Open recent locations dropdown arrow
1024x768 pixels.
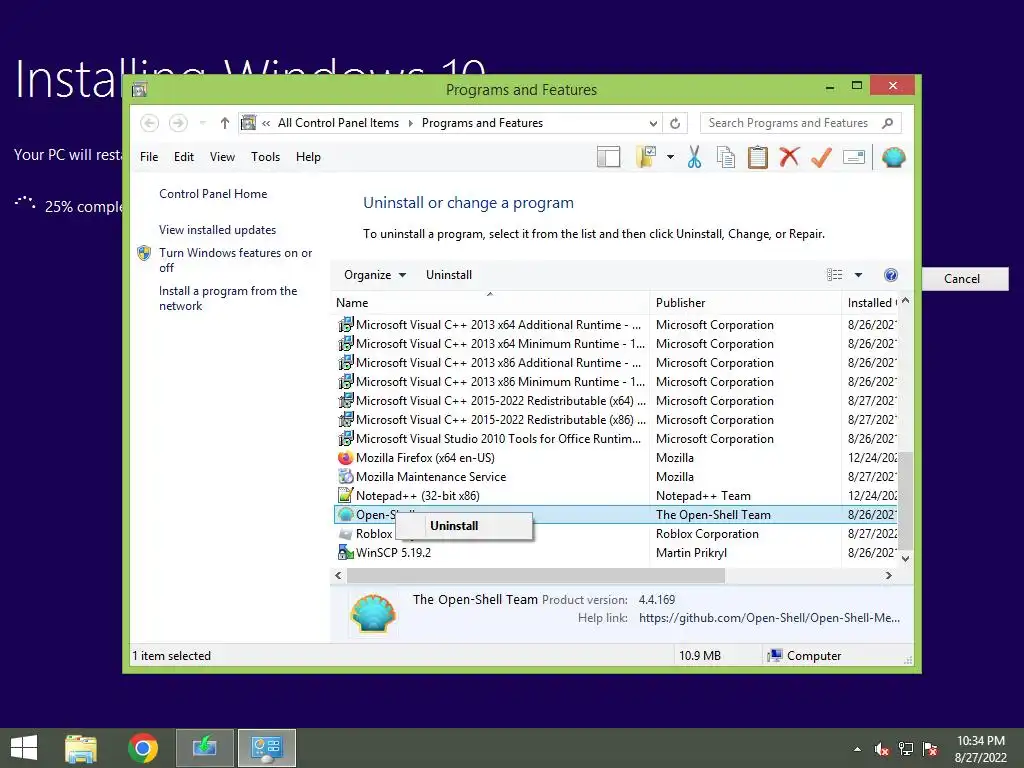click(202, 123)
